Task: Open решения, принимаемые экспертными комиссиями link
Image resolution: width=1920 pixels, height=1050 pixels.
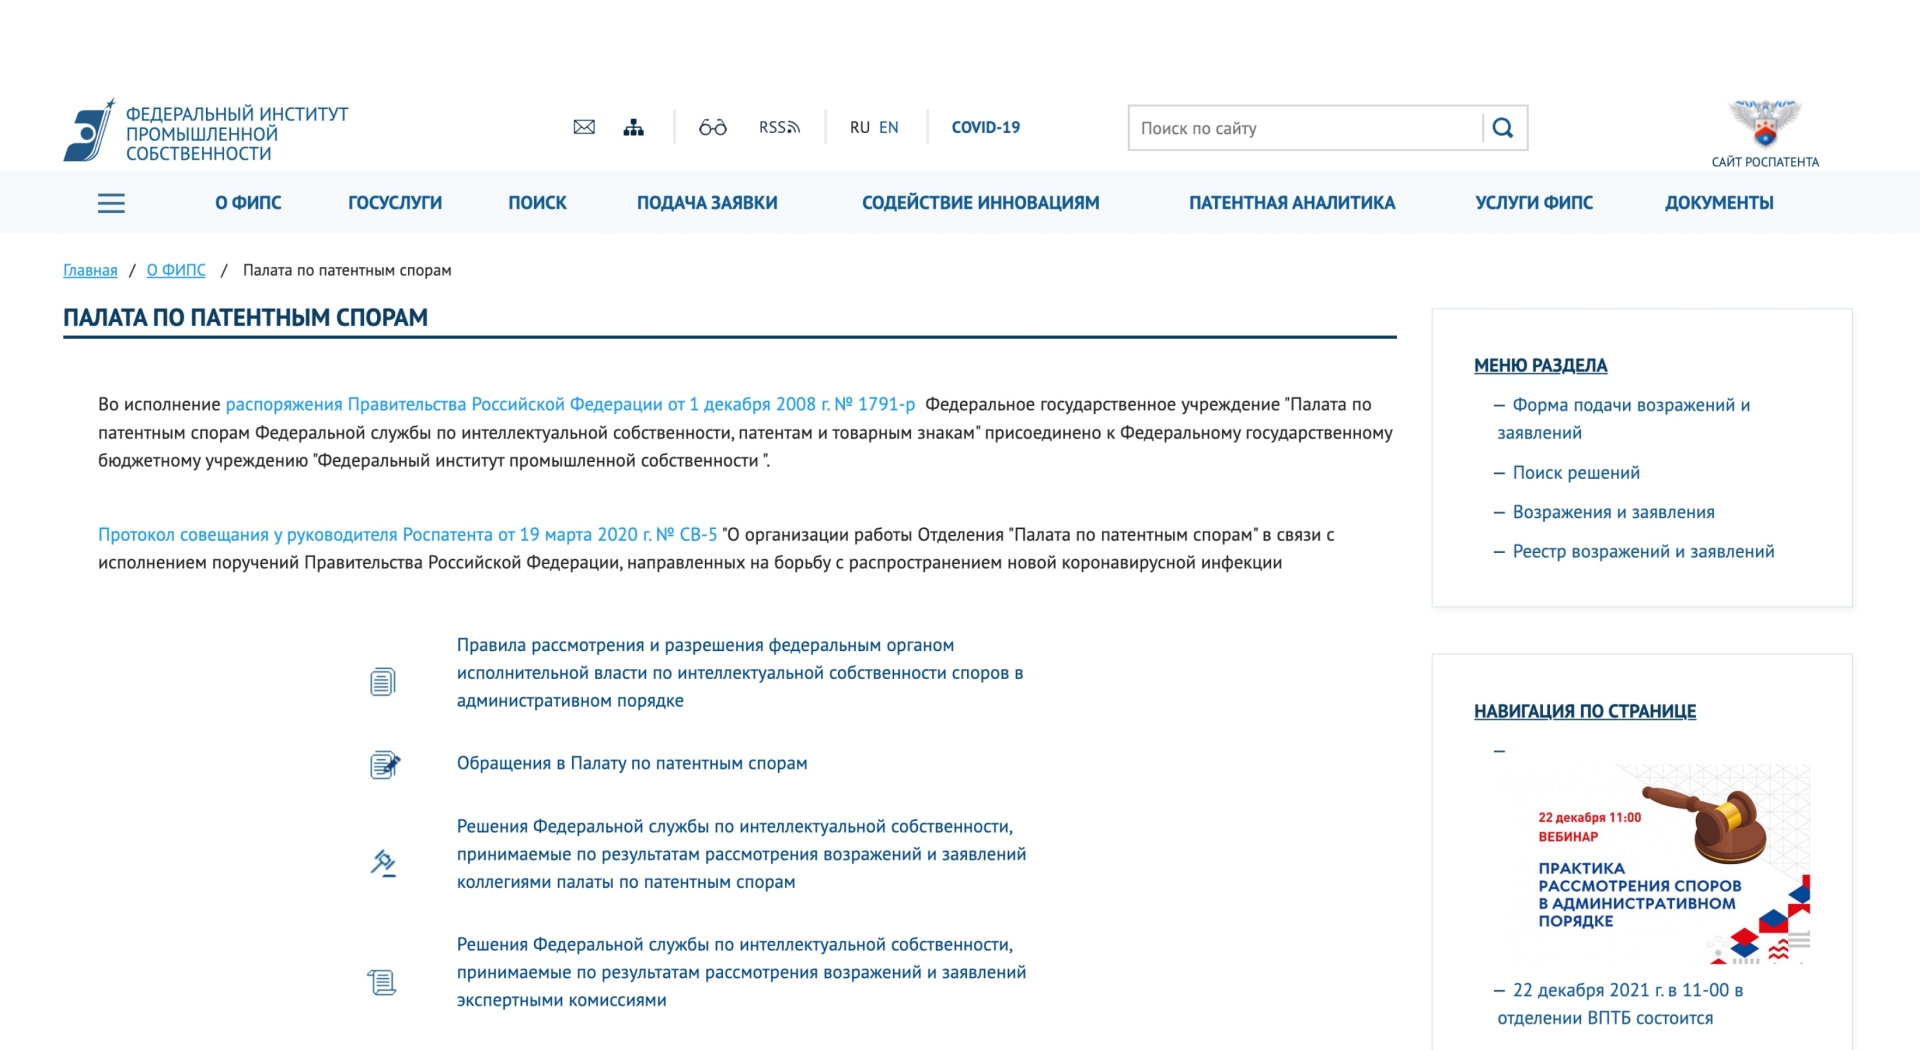Action: (x=741, y=972)
